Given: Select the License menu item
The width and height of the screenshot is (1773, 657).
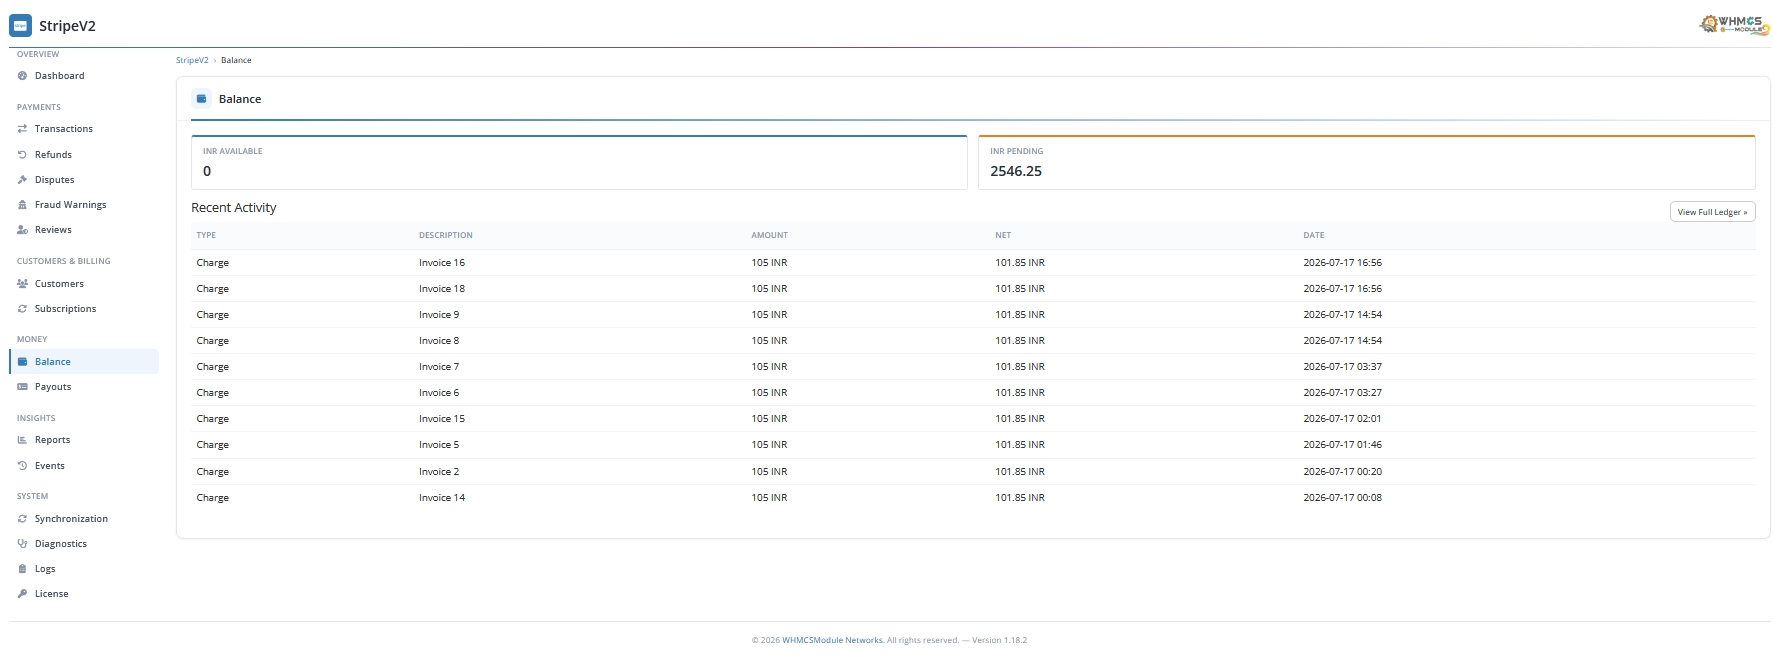Looking at the screenshot, I should point(84,594).
